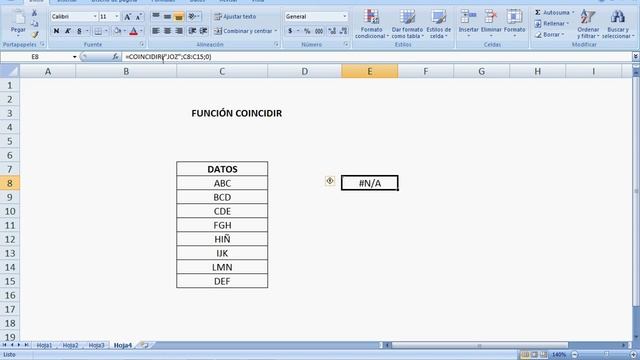The image size is (640, 360).
Task: Click the insert new worksheet tab icon
Action: coord(144,345)
